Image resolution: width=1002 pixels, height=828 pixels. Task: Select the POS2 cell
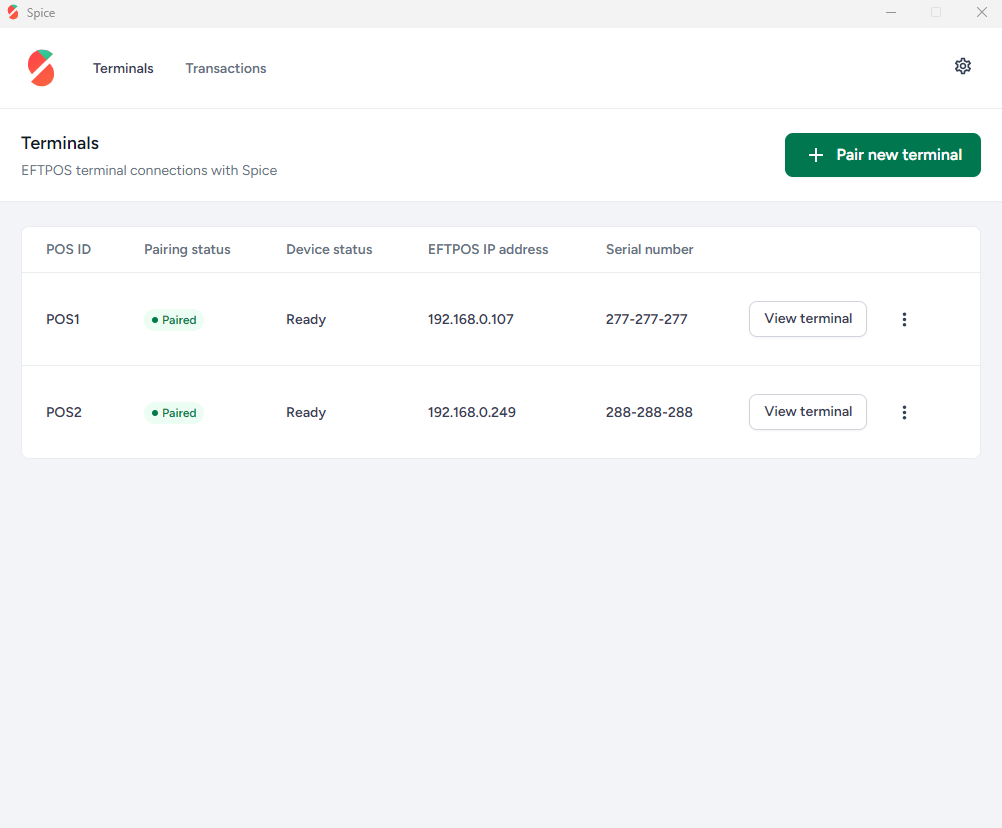(x=64, y=412)
